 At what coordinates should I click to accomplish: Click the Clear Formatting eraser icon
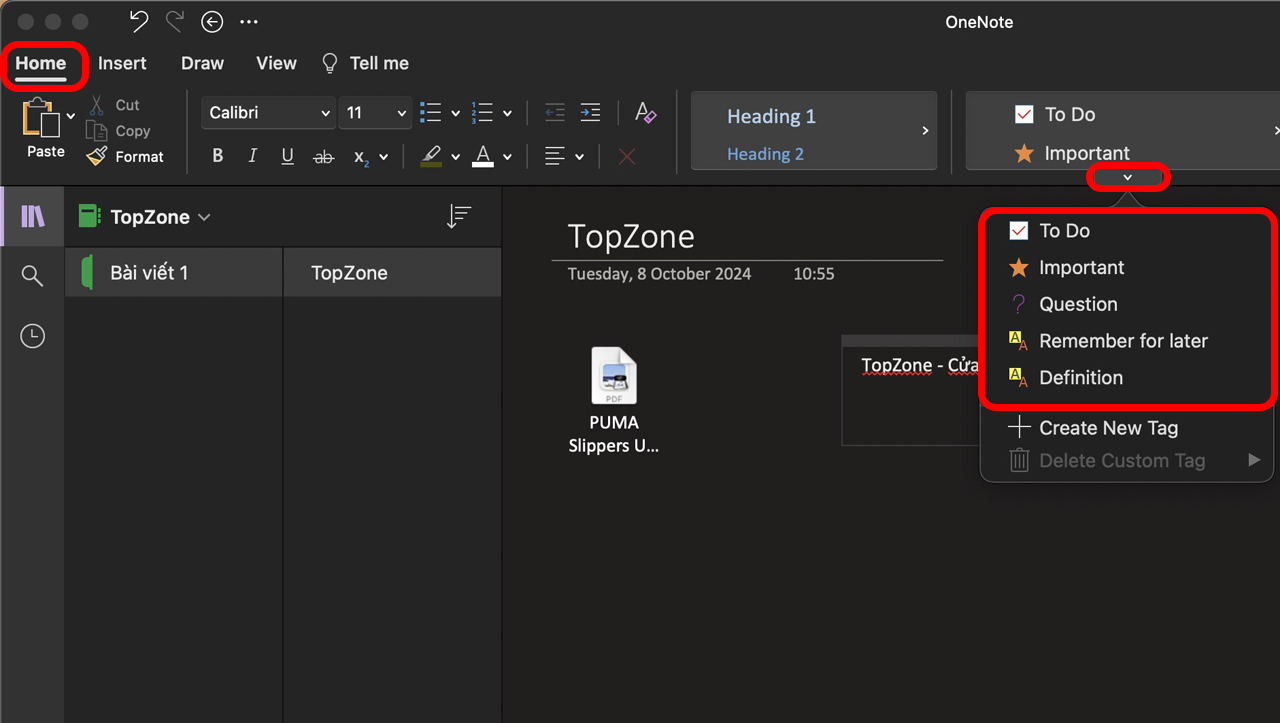645,113
